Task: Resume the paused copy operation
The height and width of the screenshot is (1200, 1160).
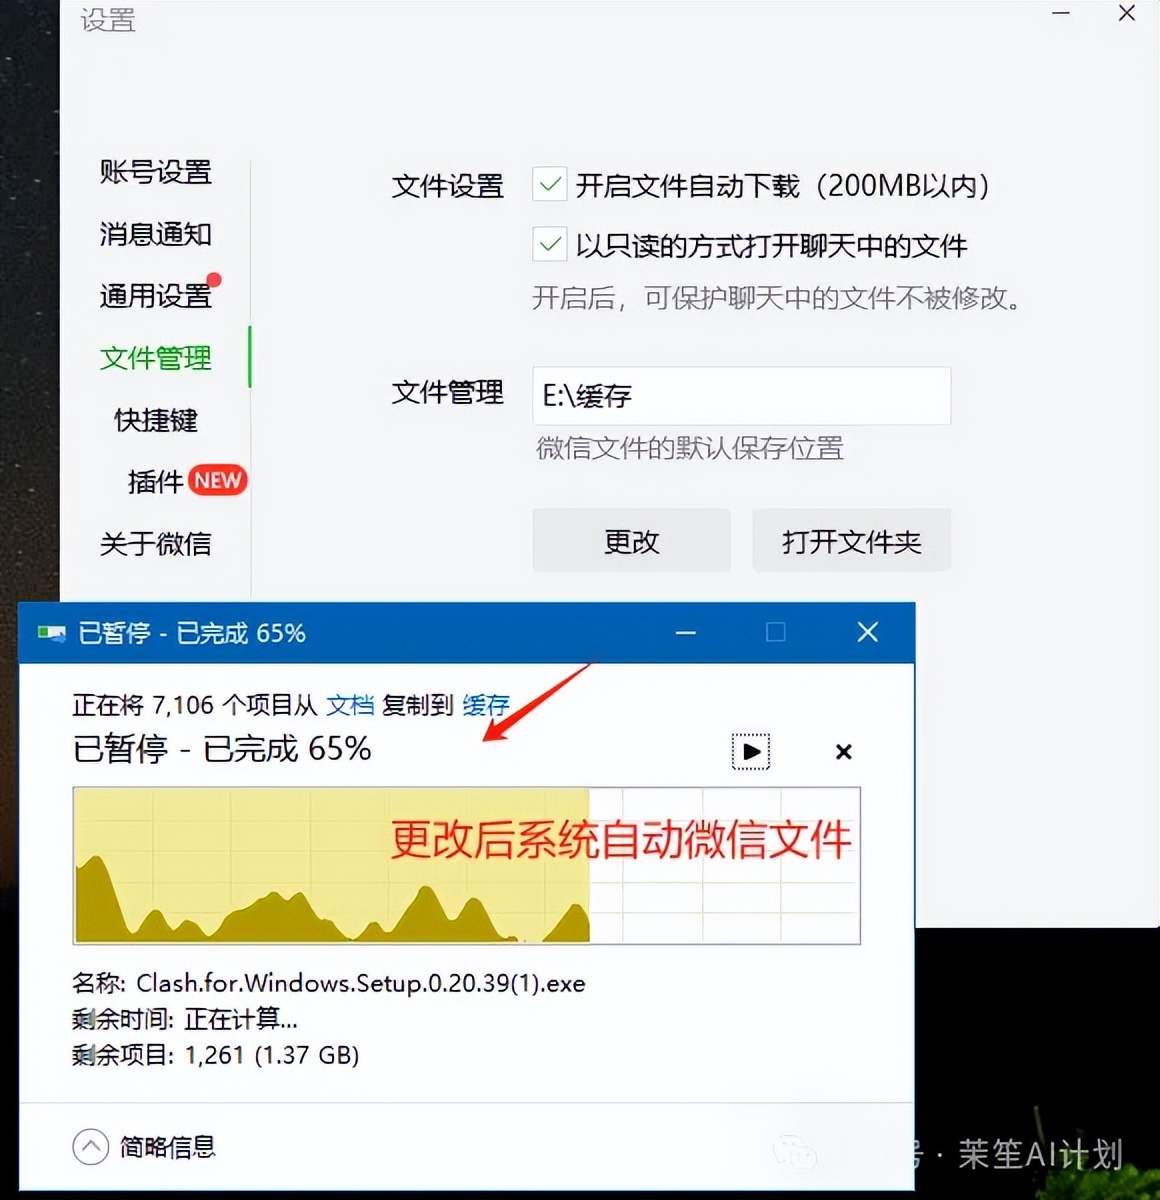Action: pyautogui.click(x=751, y=751)
